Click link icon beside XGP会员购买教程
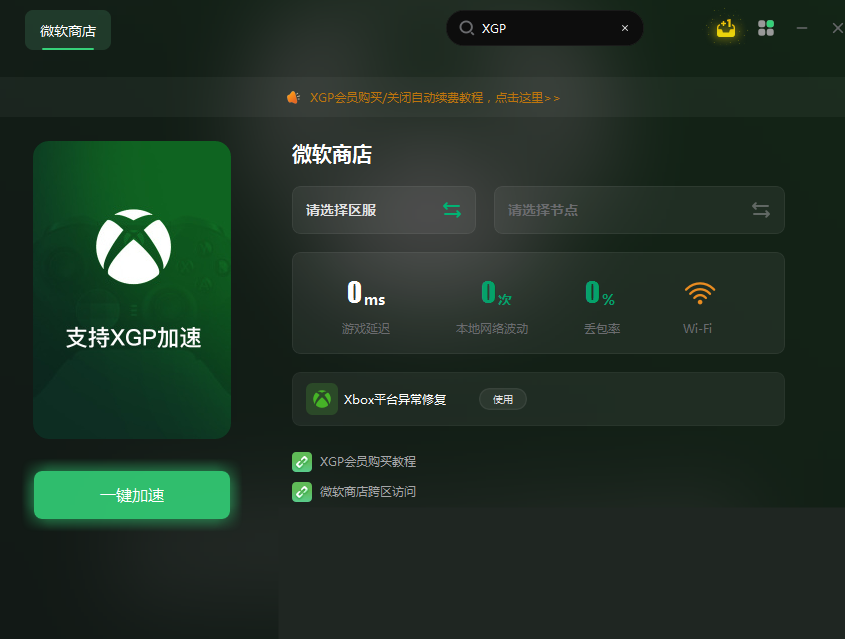 coord(302,462)
